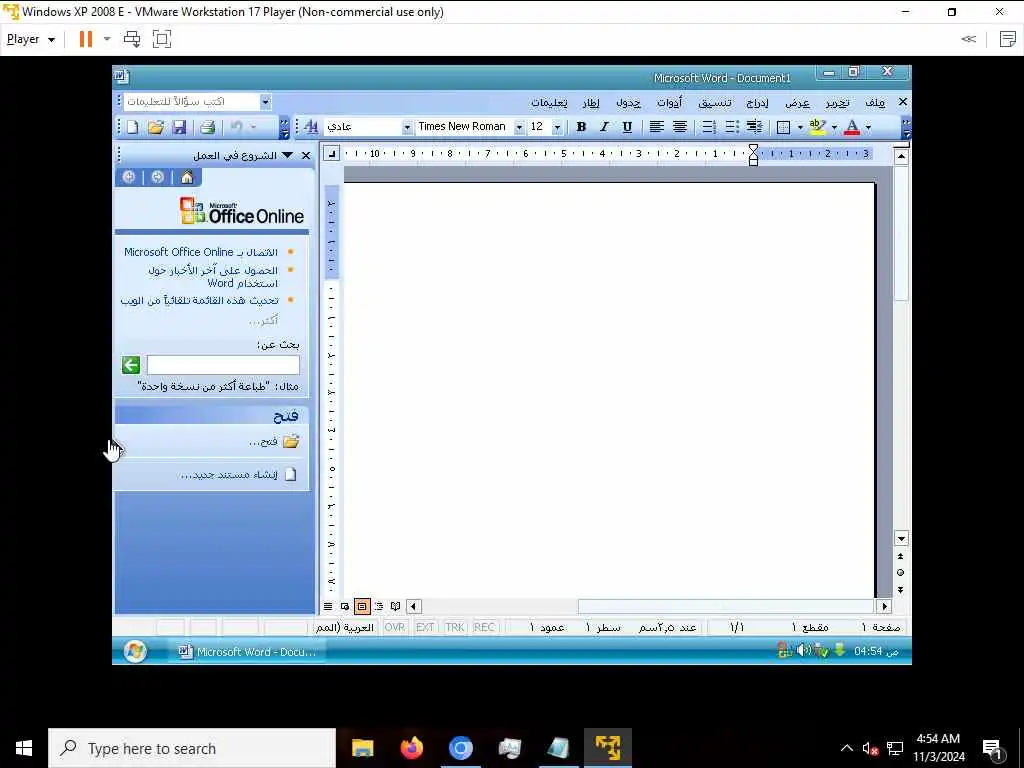The width and height of the screenshot is (1024, 768).
Task: Click الاتصال بـ Microsoft Office Online link
Action: (201, 252)
